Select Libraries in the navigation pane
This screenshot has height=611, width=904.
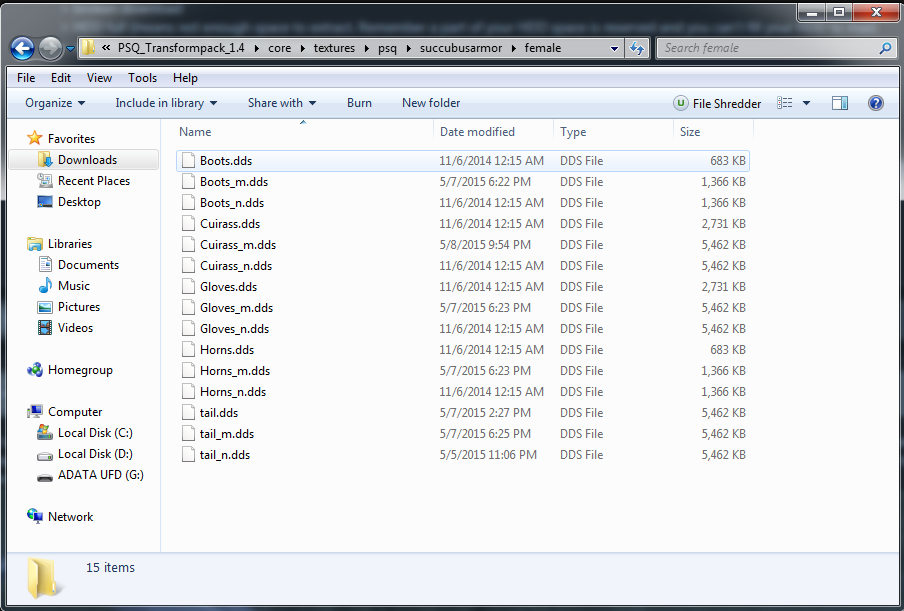[59, 244]
